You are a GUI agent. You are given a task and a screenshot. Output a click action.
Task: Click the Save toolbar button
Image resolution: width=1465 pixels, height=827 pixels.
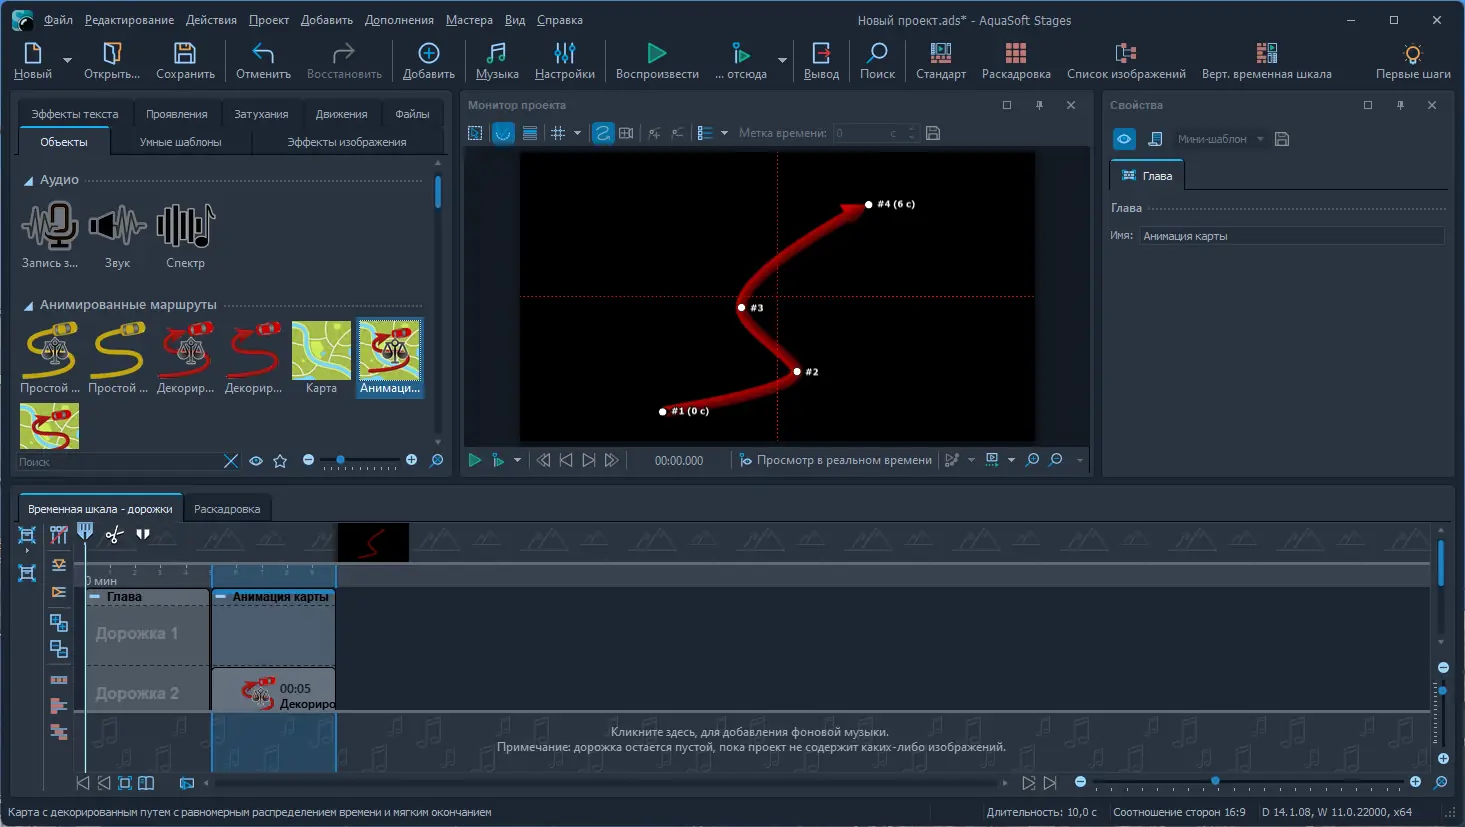(185, 60)
